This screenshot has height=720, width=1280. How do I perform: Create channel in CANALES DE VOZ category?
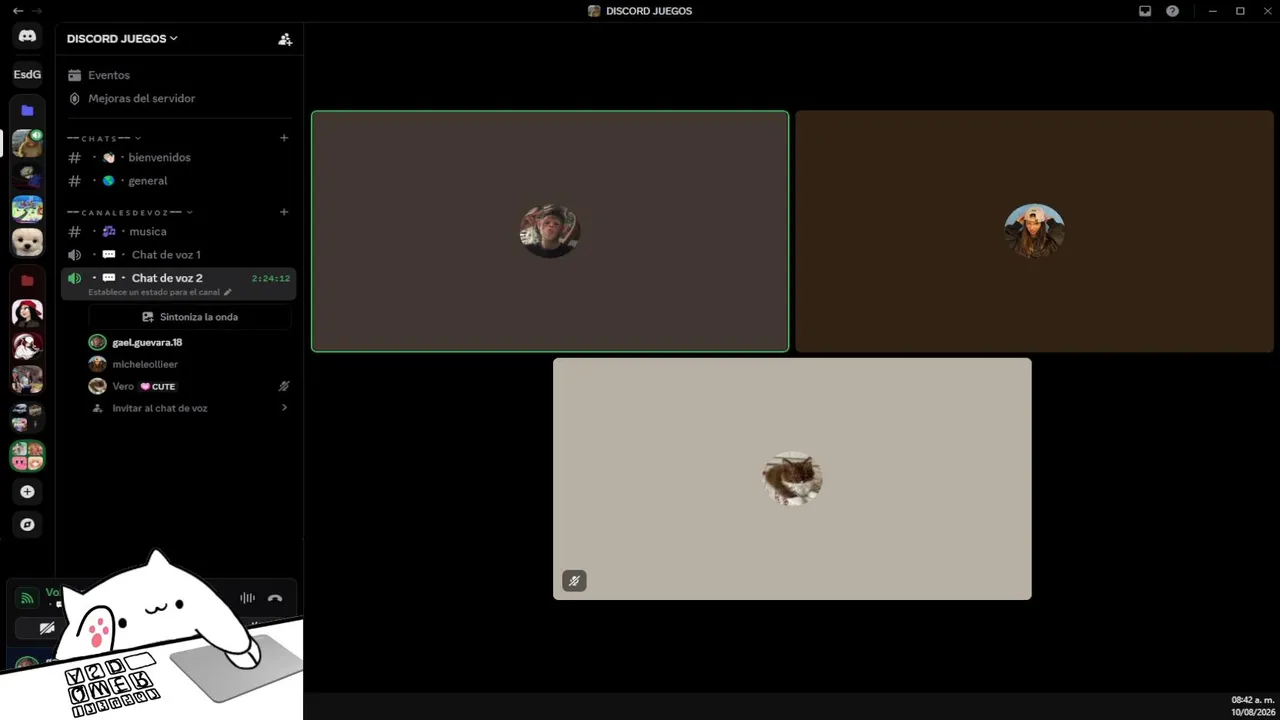click(x=284, y=212)
